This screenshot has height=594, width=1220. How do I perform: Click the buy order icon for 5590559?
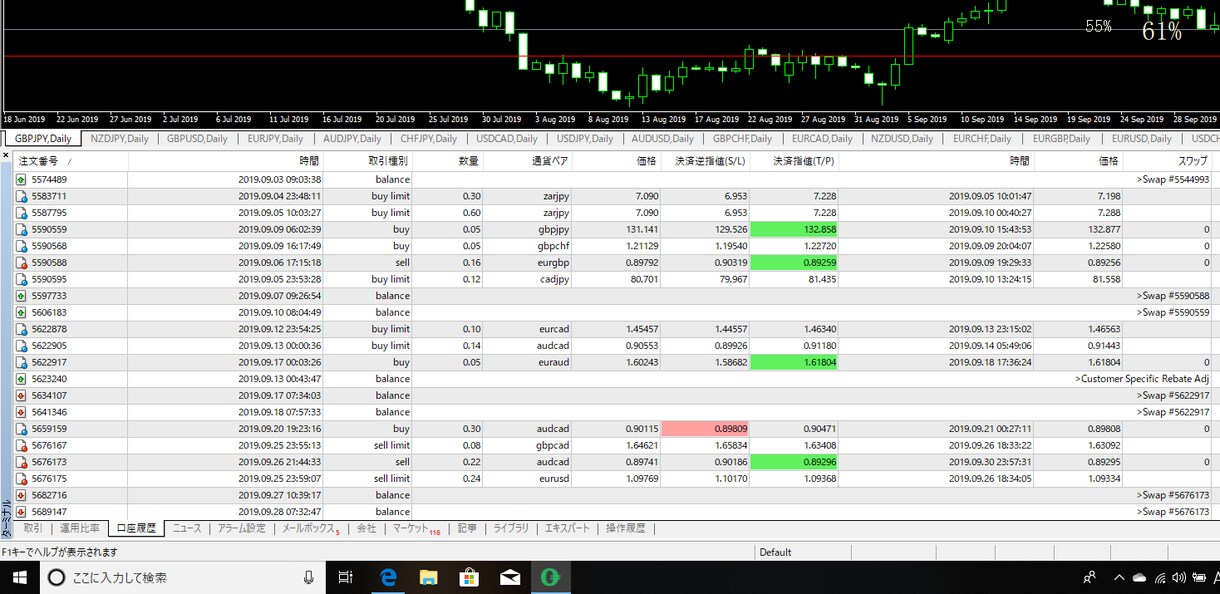(22, 229)
